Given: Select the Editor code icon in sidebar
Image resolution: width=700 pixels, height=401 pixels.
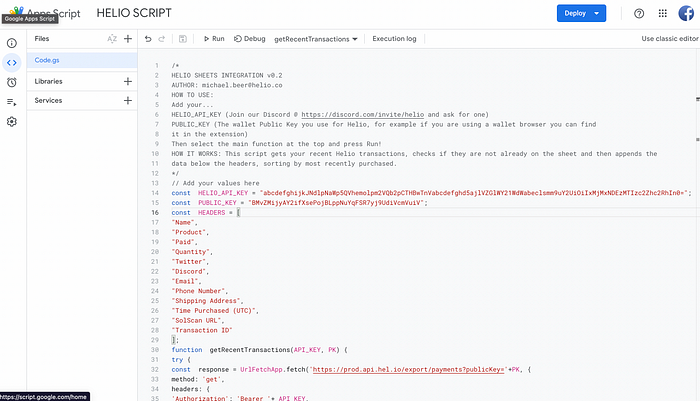Looking at the screenshot, I should (x=12, y=63).
